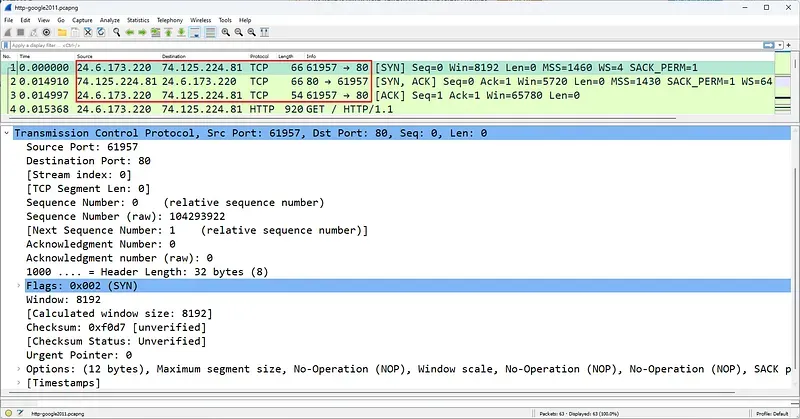Click the start capture shark fin icon

tap(8, 32)
